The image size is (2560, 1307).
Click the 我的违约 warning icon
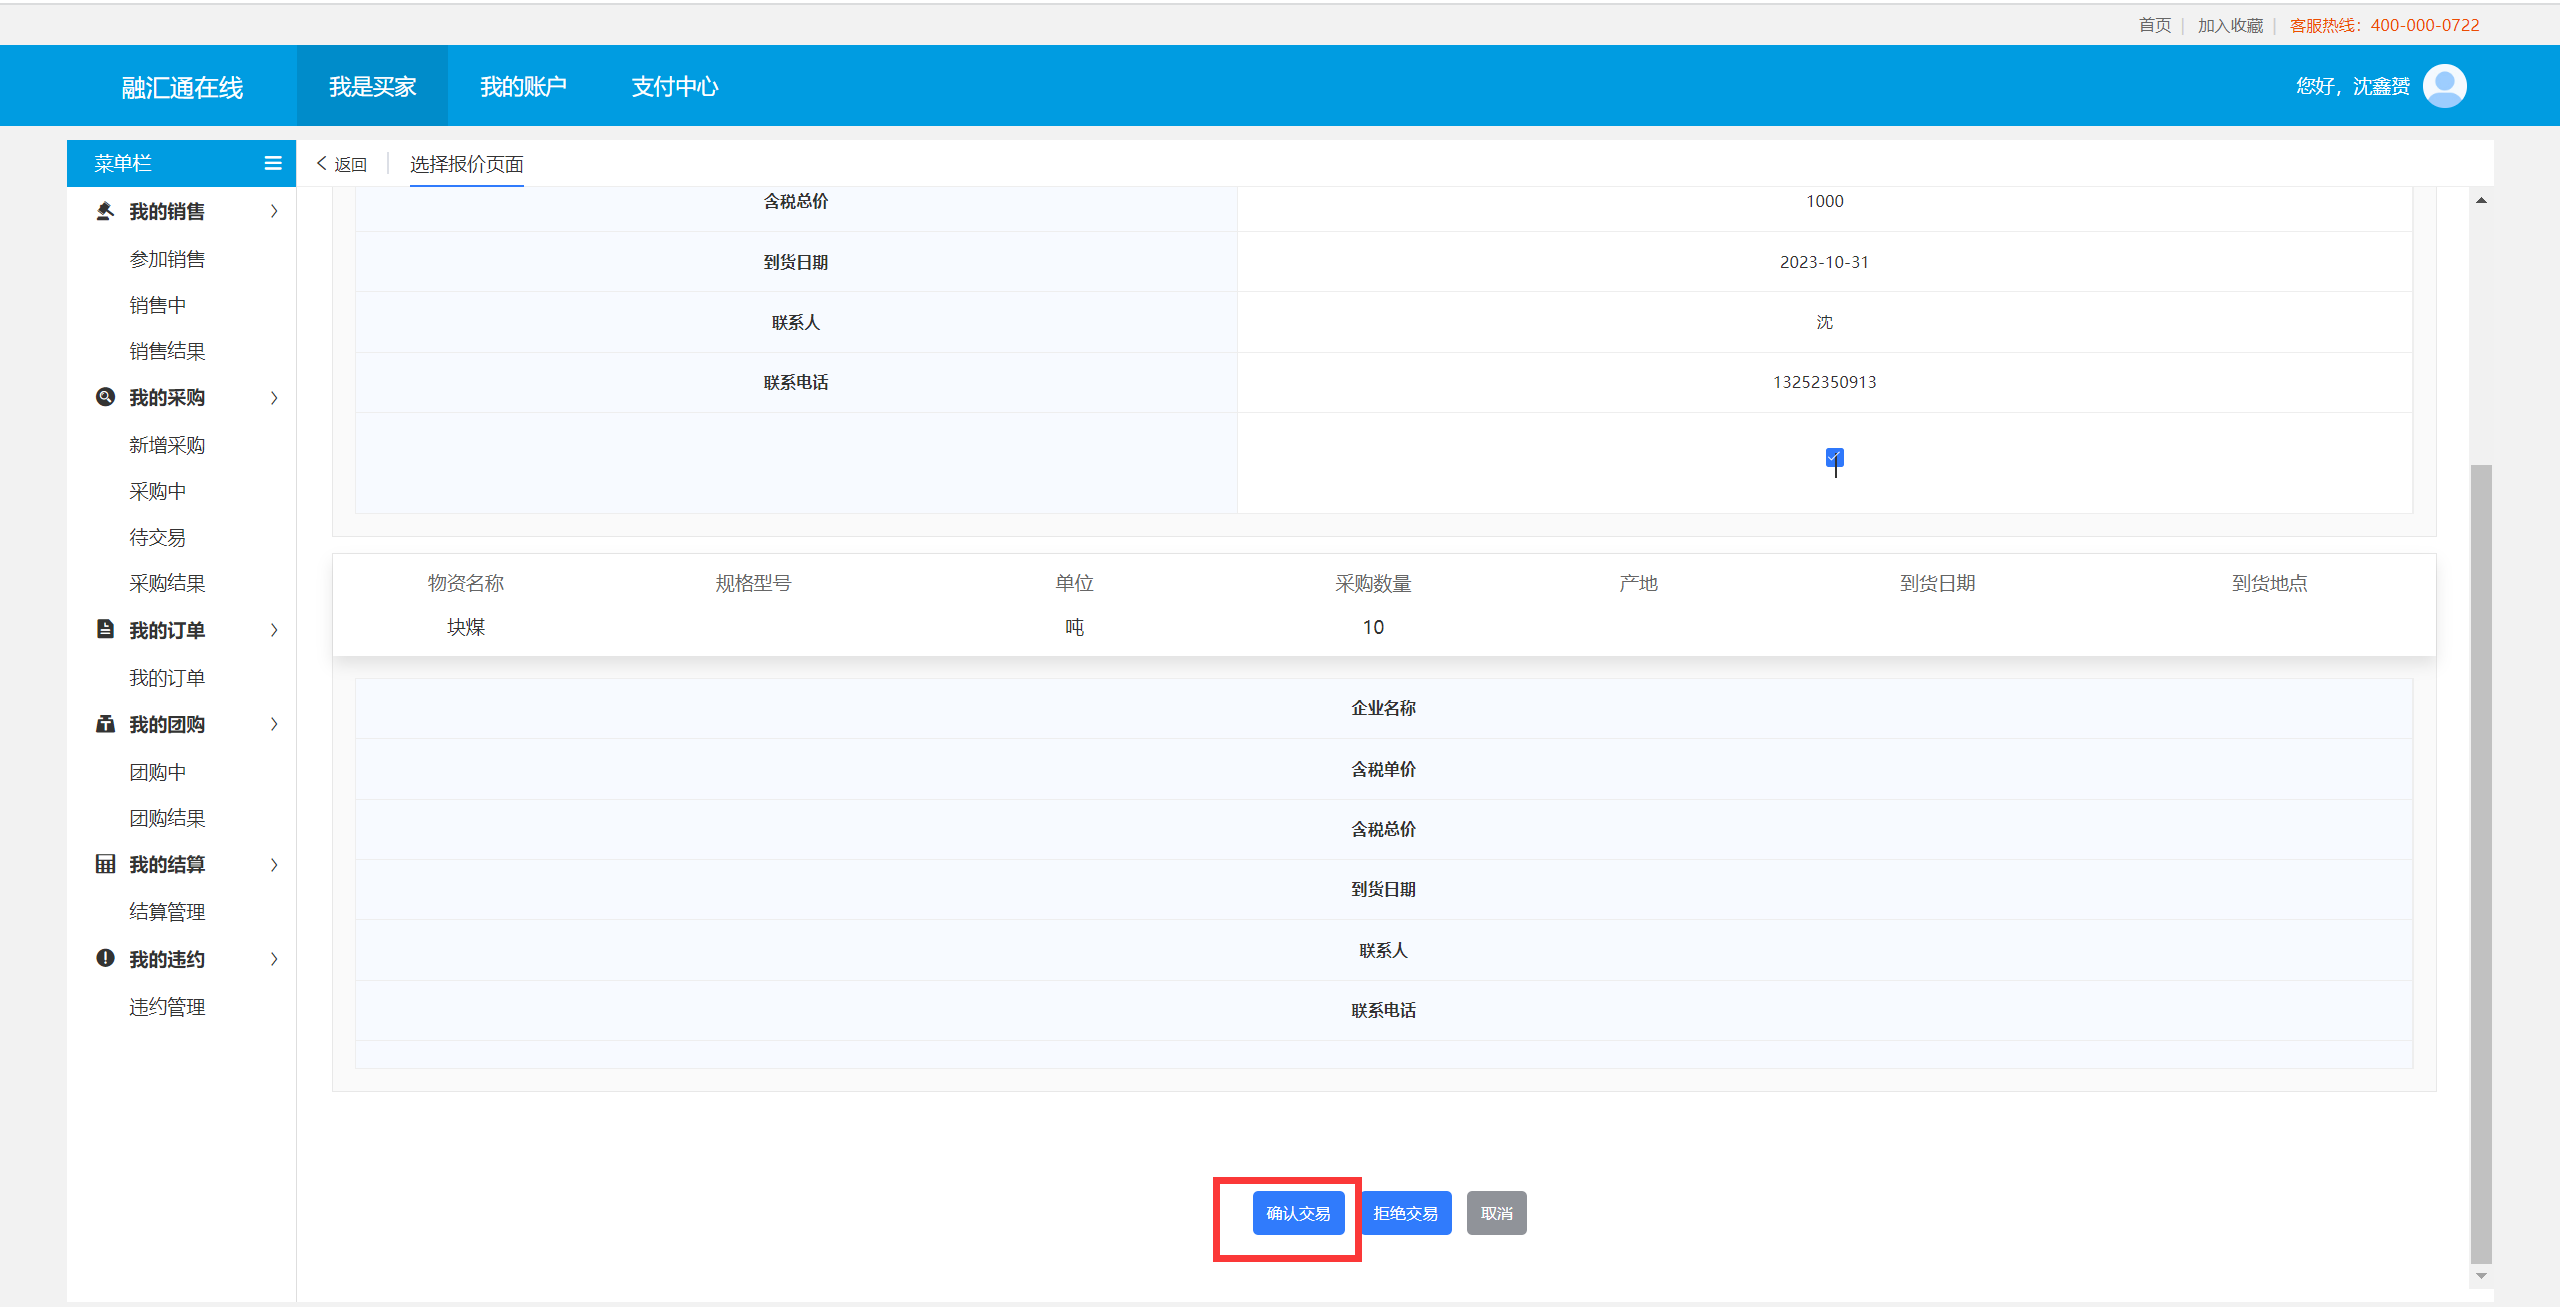105,958
